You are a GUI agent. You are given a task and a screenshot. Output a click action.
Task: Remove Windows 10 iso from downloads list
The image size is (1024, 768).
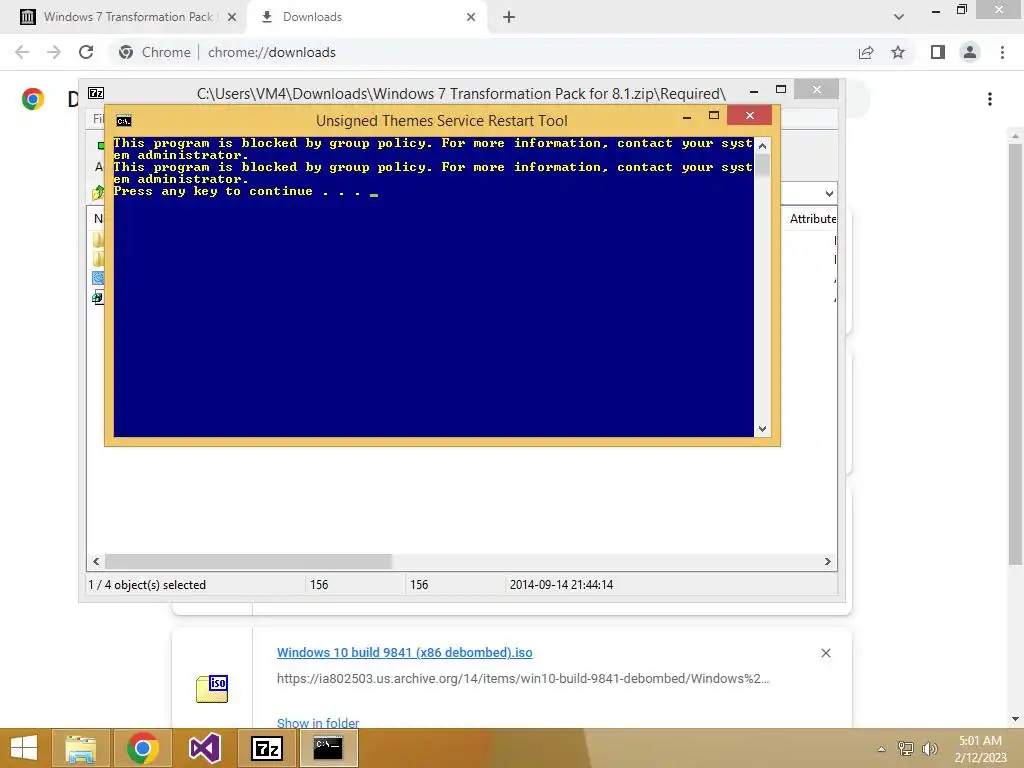pyautogui.click(x=825, y=653)
